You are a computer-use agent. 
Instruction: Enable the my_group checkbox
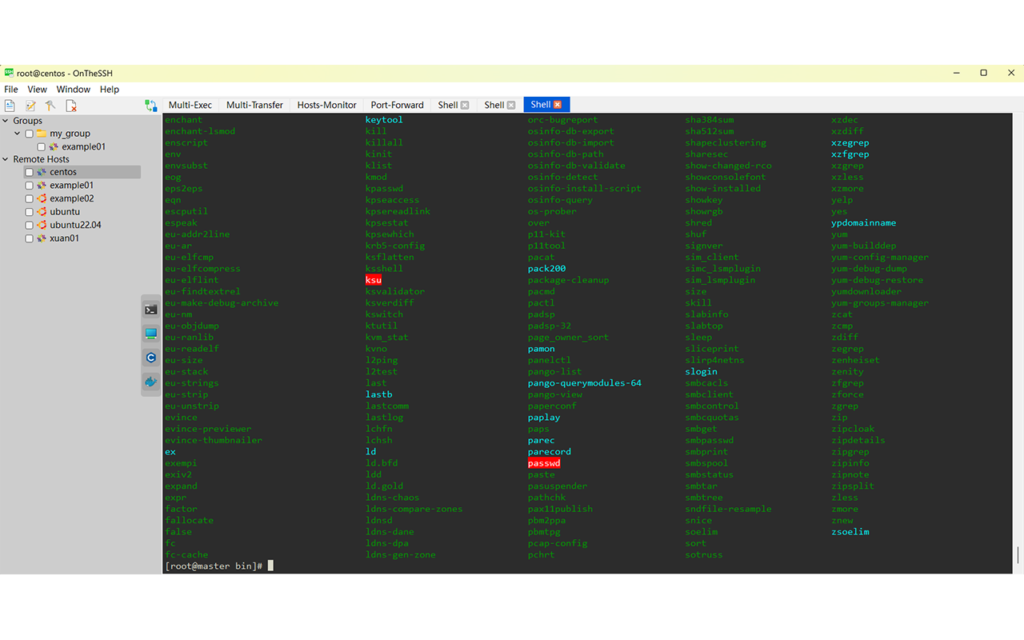coord(27,132)
